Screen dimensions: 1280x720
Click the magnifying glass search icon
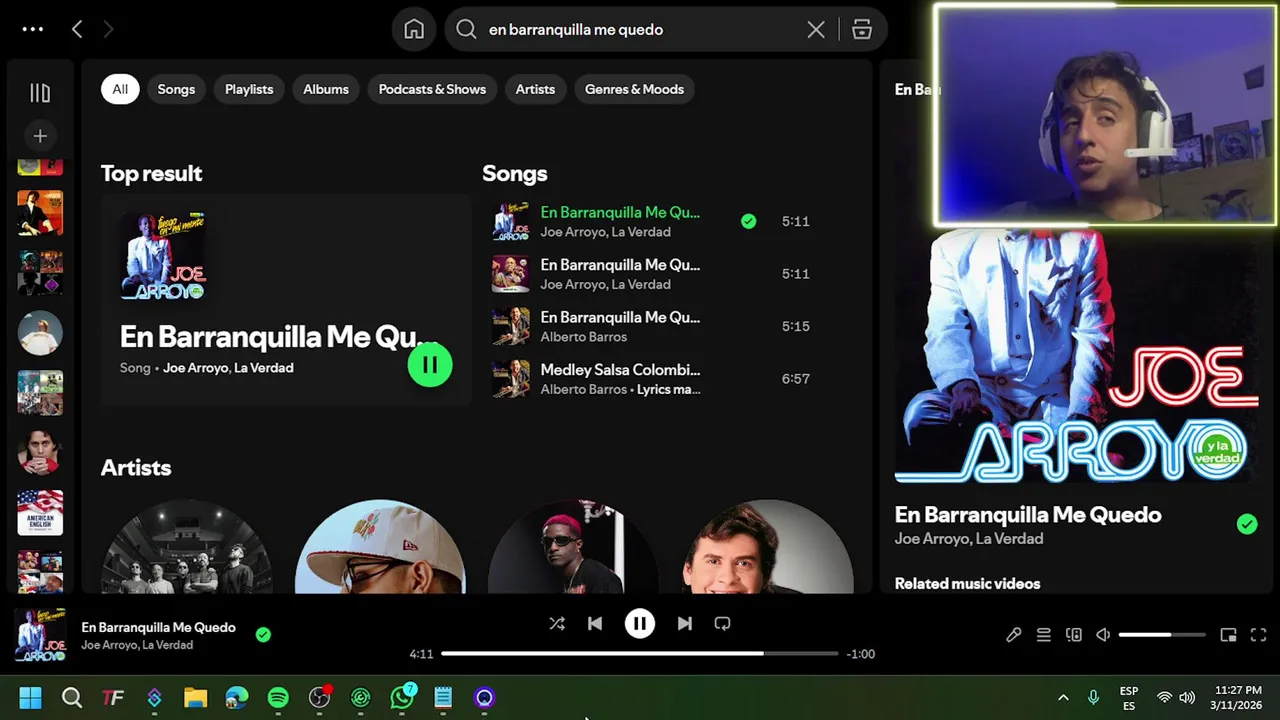466,29
